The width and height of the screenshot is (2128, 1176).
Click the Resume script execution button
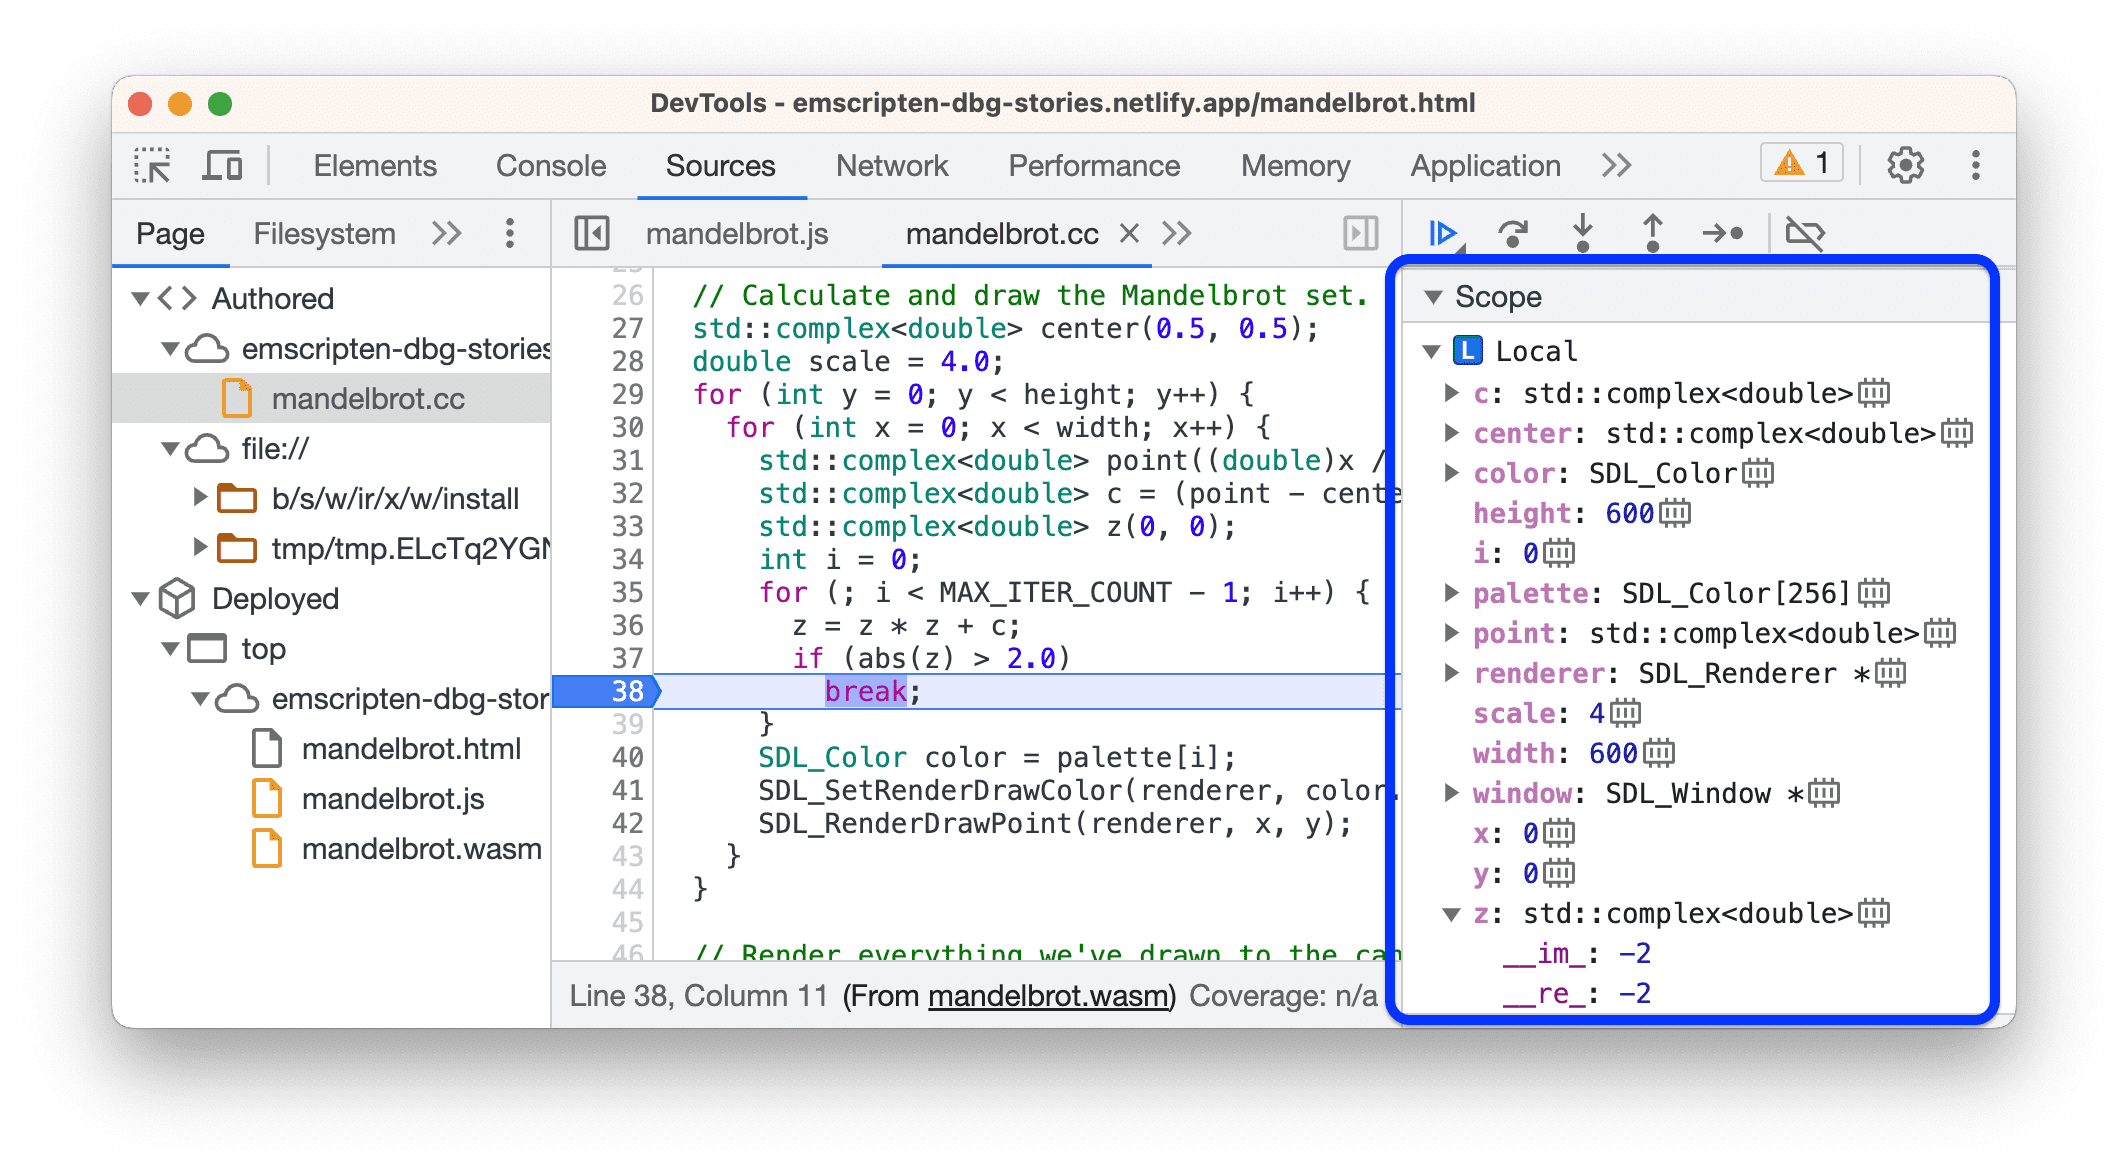click(1439, 235)
